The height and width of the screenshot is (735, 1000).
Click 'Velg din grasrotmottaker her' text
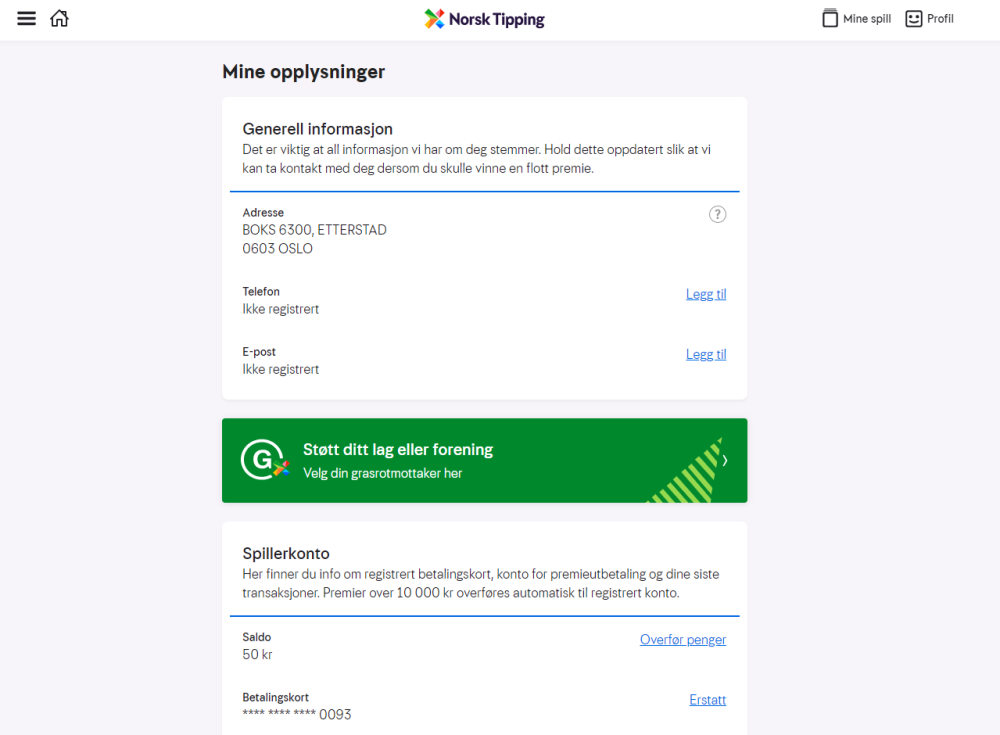[x=382, y=473]
